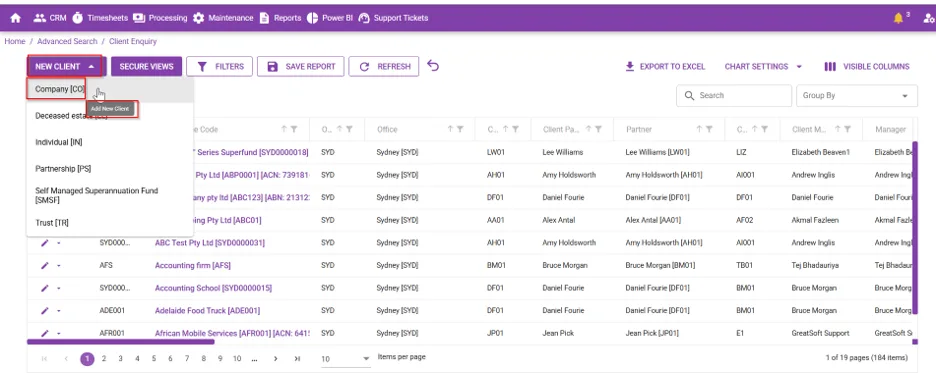Open the Filters button
The width and height of the screenshot is (936, 373).
tap(219, 66)
